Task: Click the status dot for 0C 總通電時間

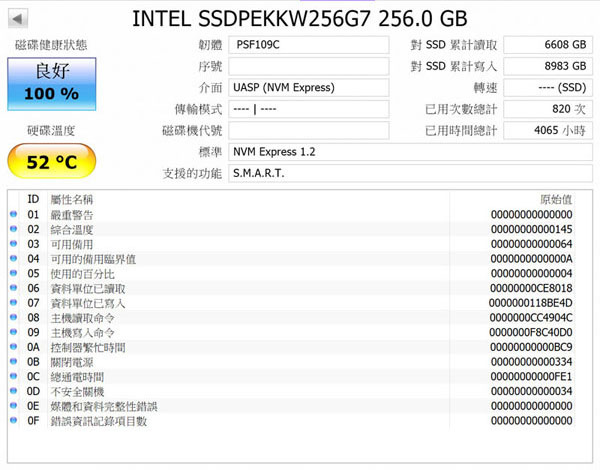Action: pyautogui.click(x=14, y=376)
